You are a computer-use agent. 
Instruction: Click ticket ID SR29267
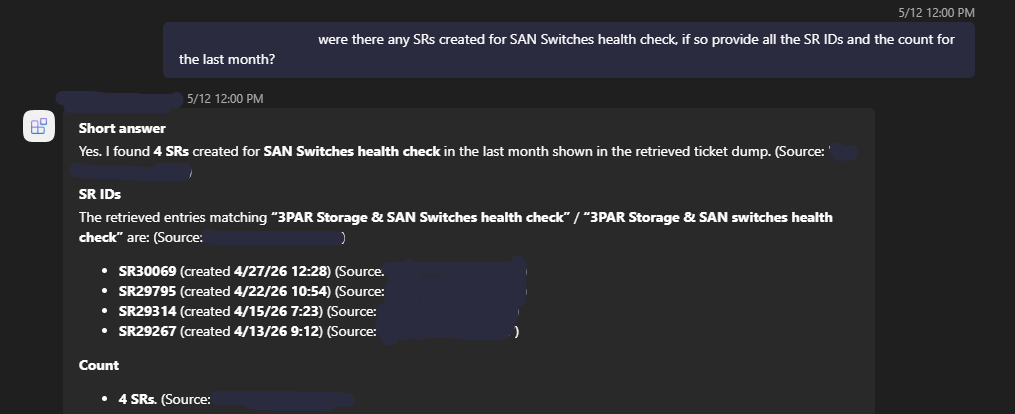tap(148, 331)
